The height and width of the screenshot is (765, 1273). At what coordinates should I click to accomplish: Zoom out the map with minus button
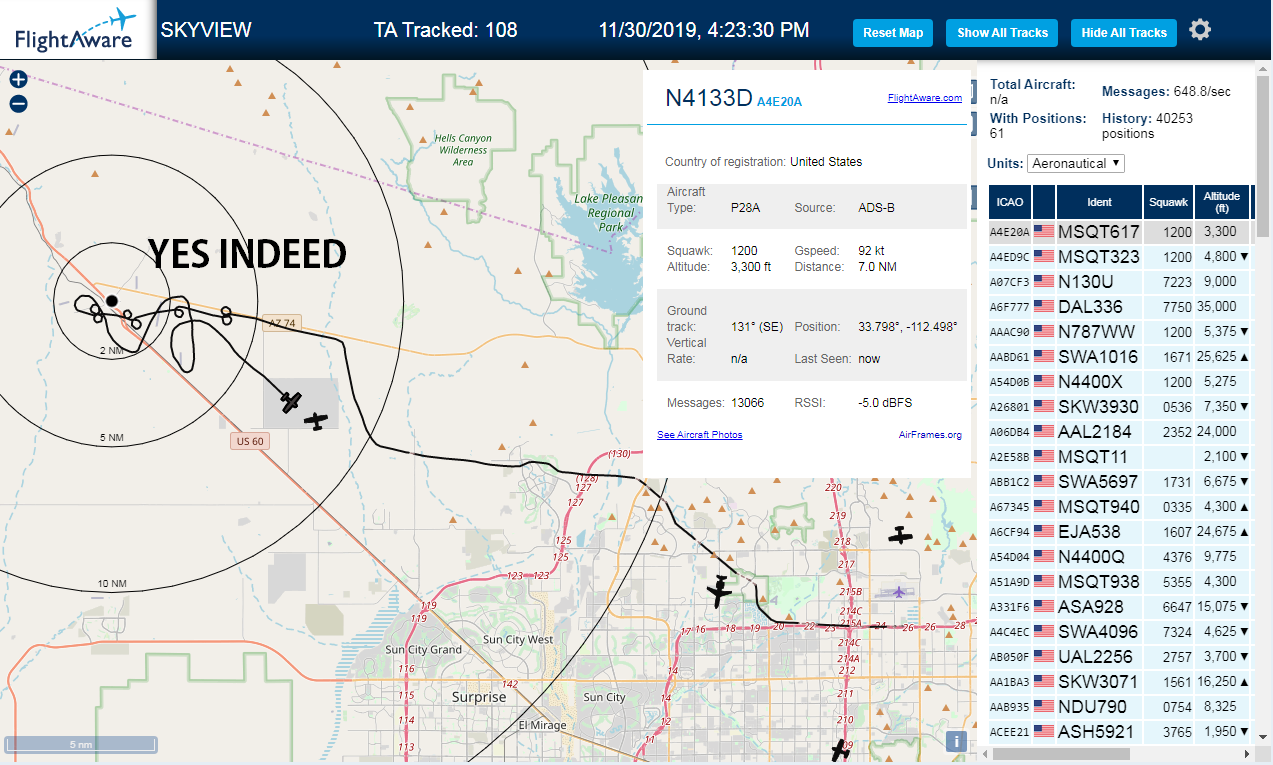(x=18, y=103)
